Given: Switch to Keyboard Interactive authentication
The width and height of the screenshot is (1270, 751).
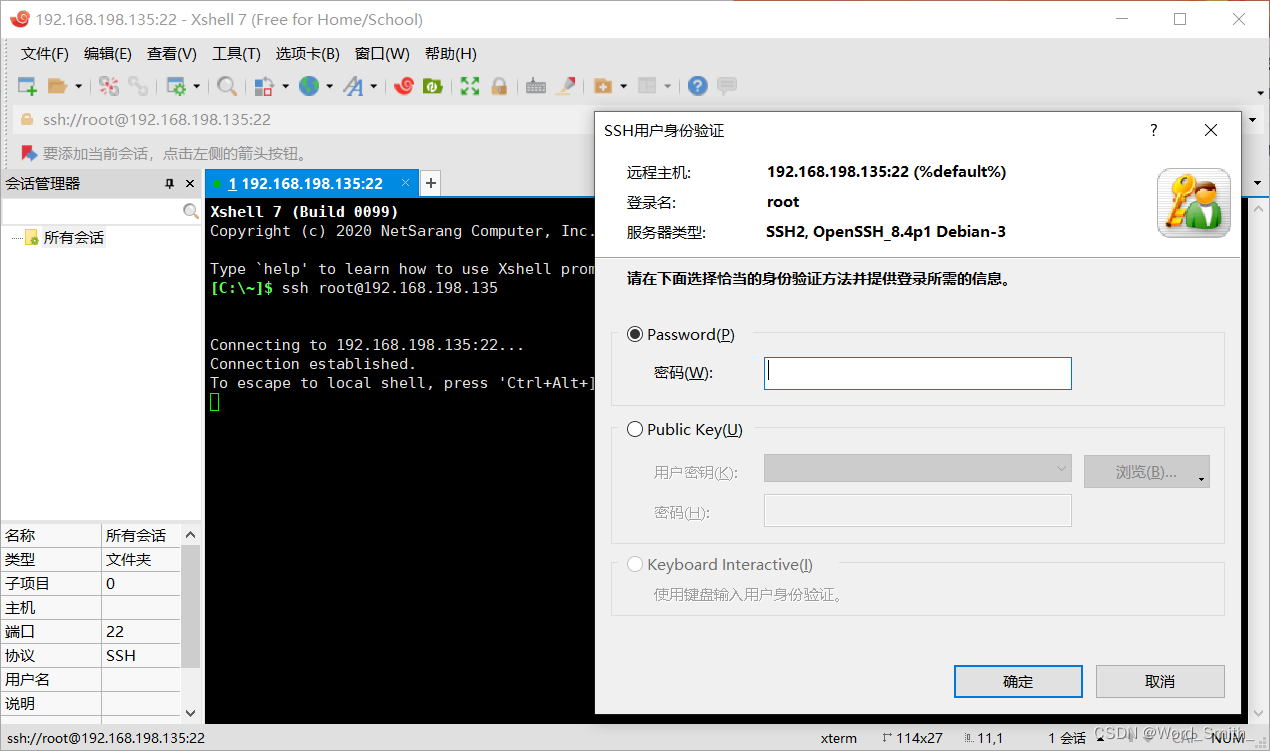Looking at the screenshot, I should (636, 564).
